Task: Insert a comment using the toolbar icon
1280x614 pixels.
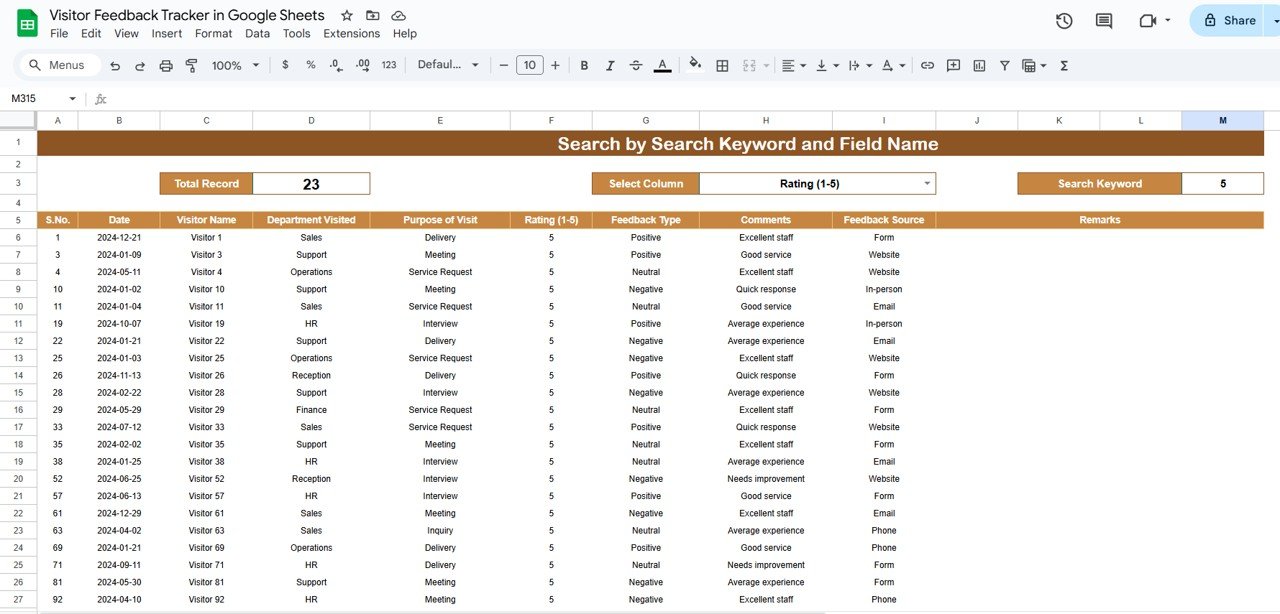Action: pos(952,65)
